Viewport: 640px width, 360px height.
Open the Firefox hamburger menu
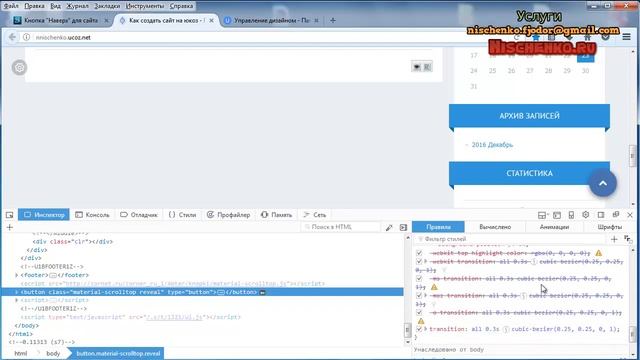tap(627, 37)
